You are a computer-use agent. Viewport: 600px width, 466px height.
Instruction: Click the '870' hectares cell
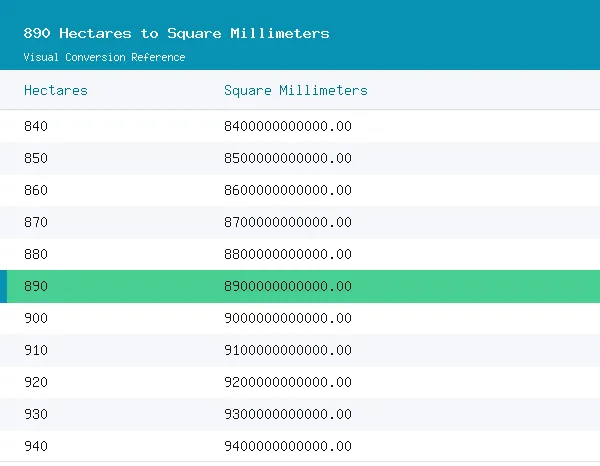coord(36,222)
